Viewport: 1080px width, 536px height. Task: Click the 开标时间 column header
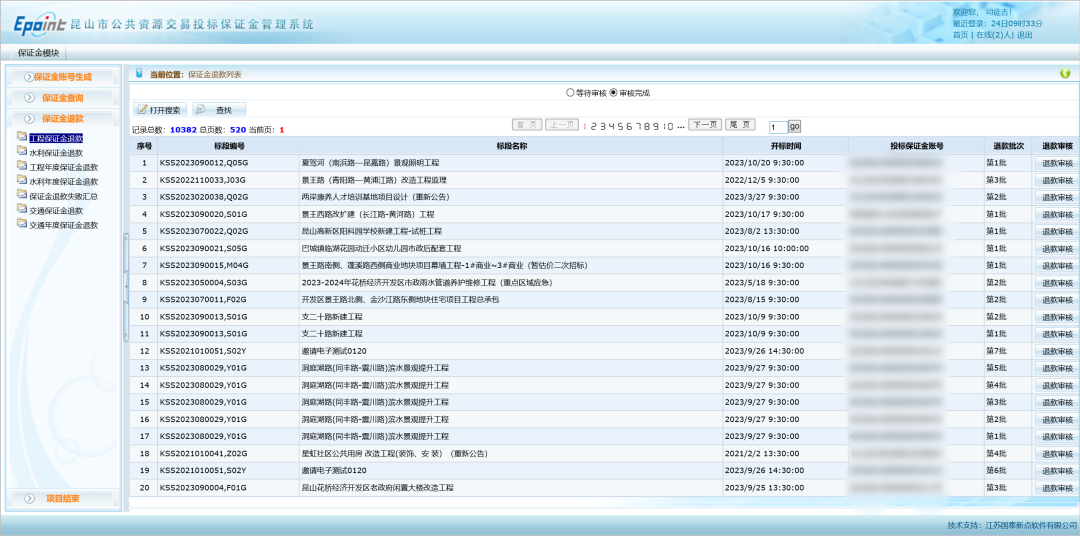(x=786, y=146)
